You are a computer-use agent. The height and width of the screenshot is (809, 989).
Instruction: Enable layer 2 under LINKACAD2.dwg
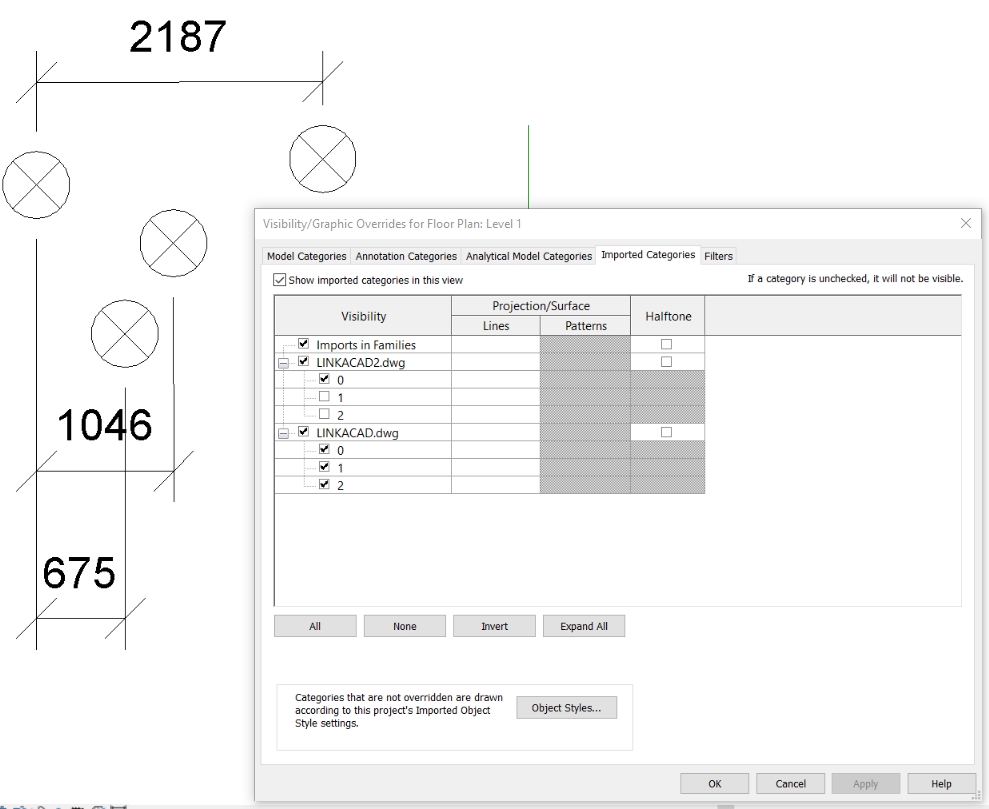pos(324,414)
